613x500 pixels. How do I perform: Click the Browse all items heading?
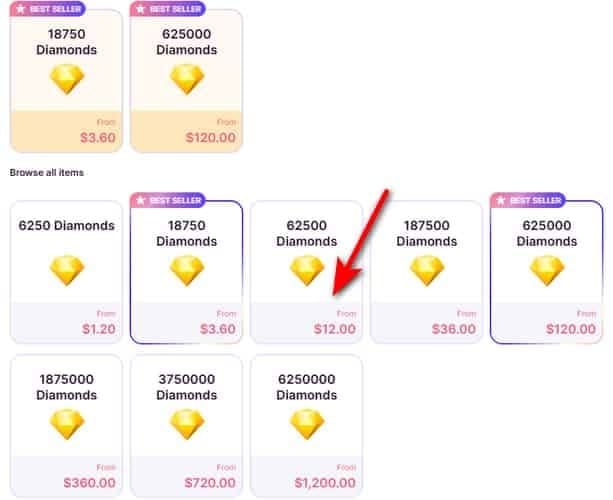pos(46,172)
